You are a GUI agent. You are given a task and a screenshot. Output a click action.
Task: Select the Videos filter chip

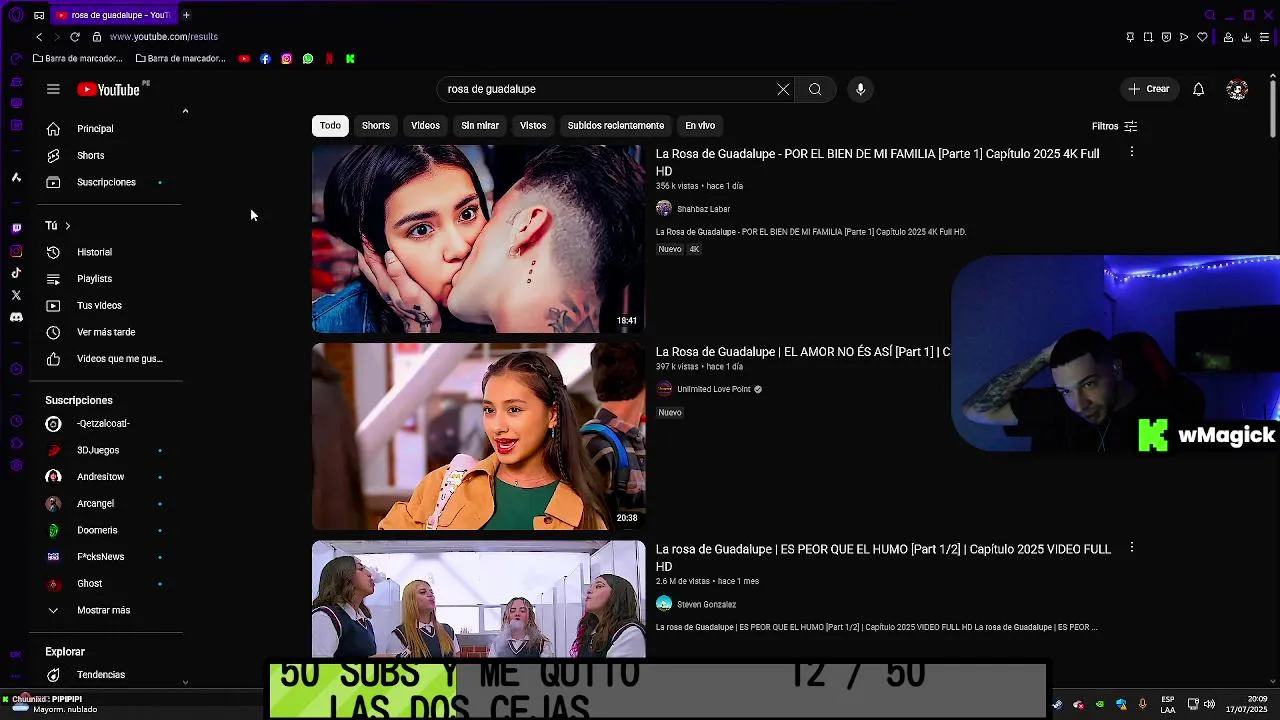click(x=425, y=126)
